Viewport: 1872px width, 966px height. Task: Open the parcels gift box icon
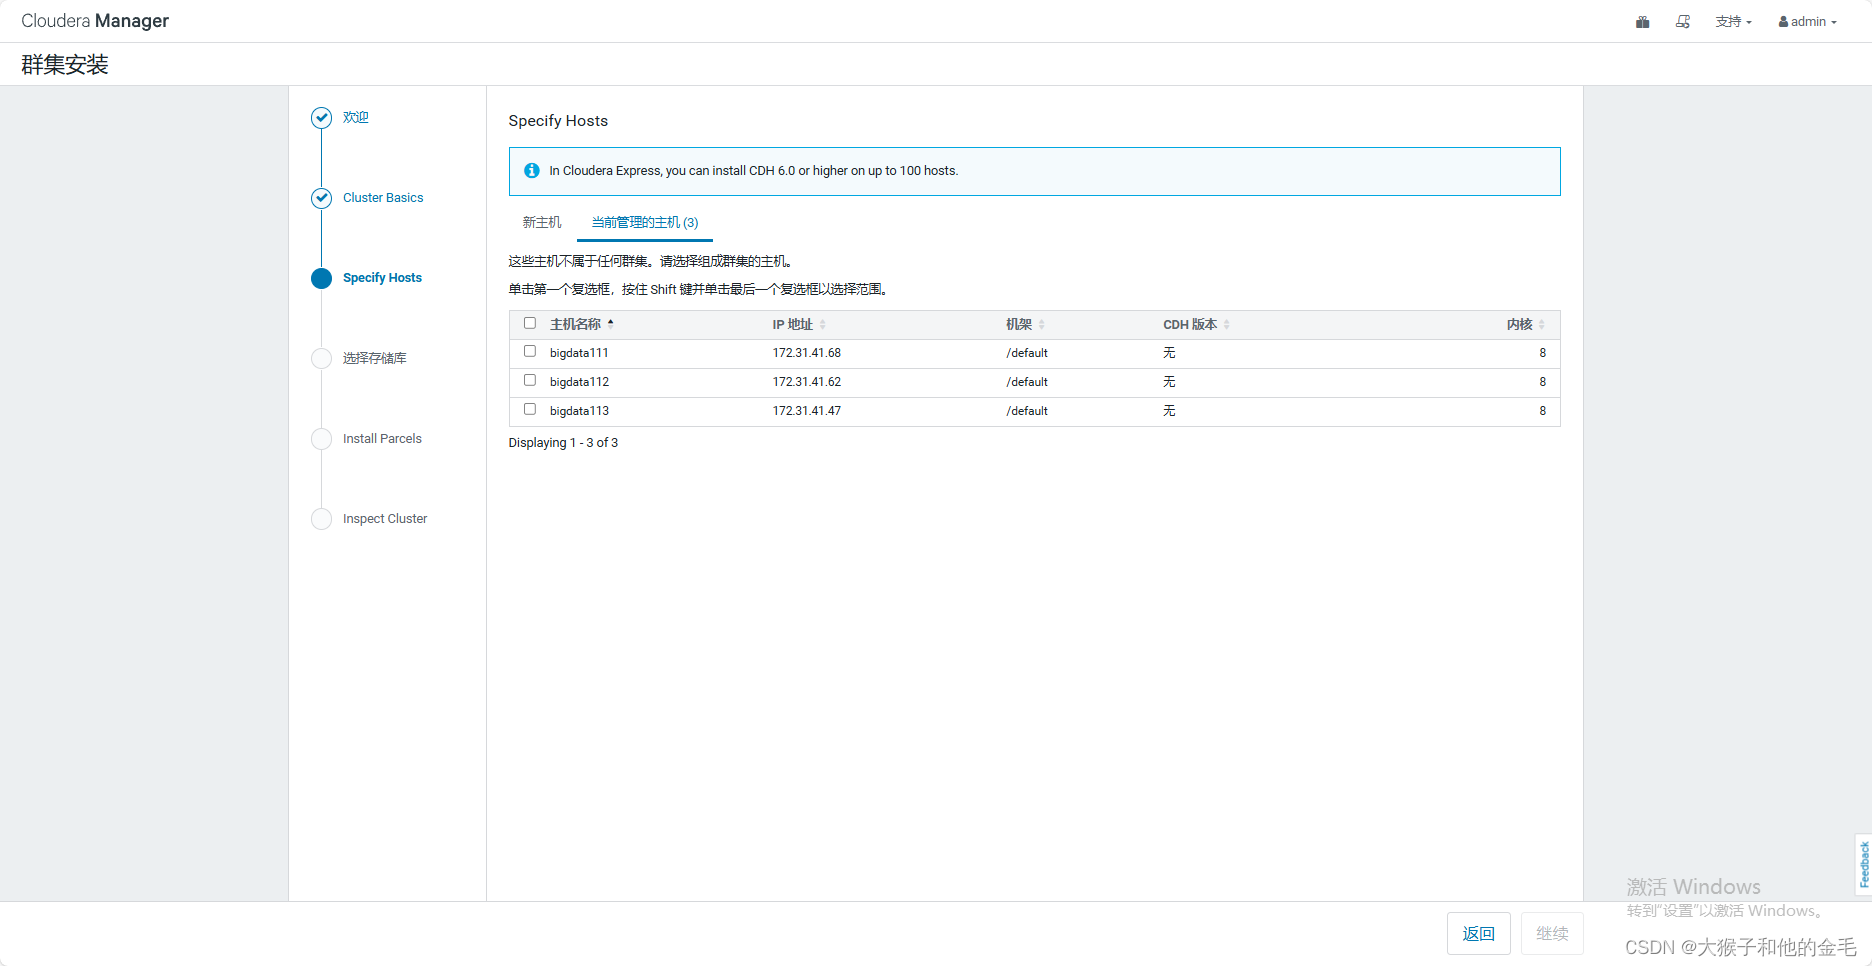1642,22
